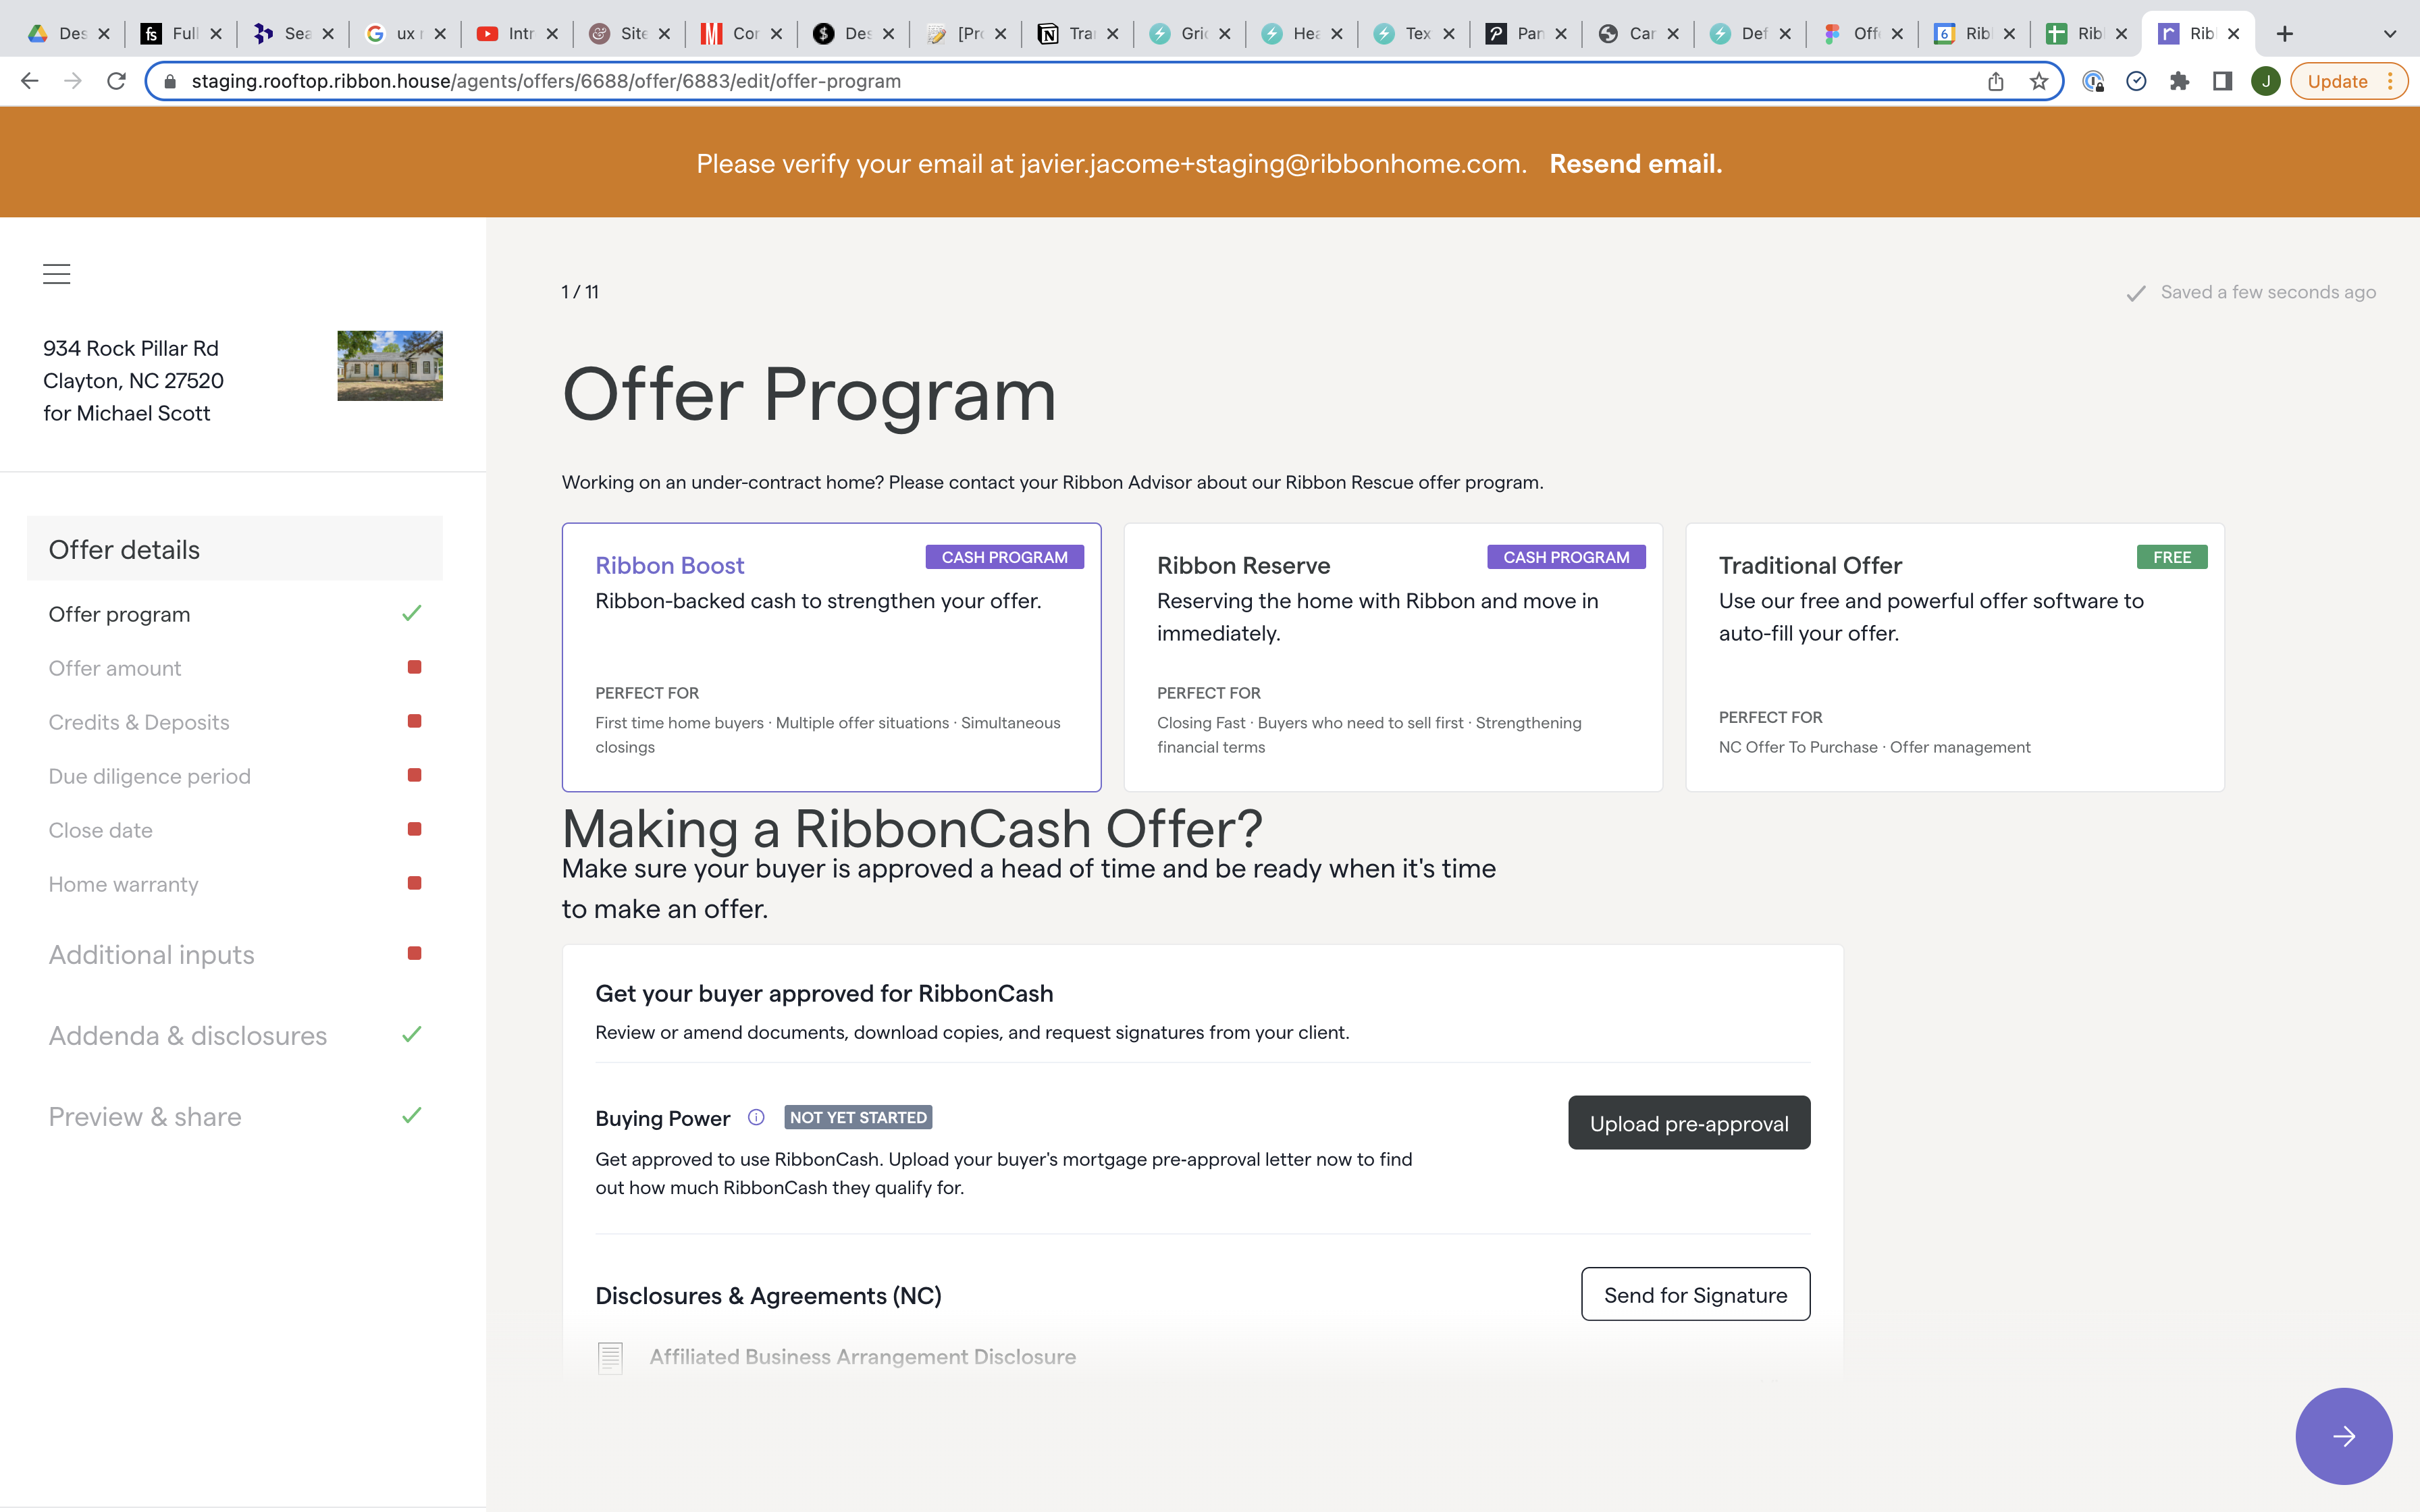The image size is (2420, 1512).
Task: Click Affiliated Business Arrangement Disclosure text
Action: coord(862,1356)
